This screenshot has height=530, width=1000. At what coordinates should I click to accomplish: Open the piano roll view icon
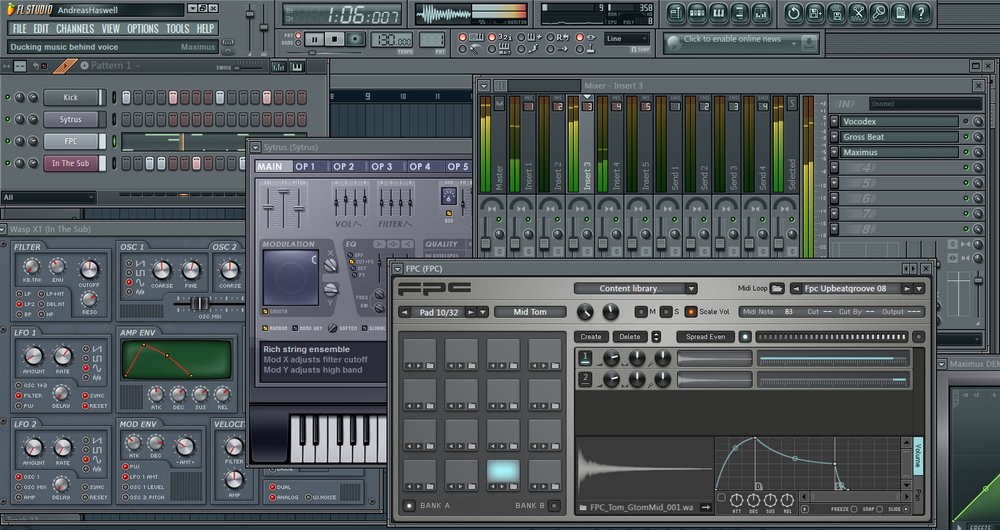718,13
